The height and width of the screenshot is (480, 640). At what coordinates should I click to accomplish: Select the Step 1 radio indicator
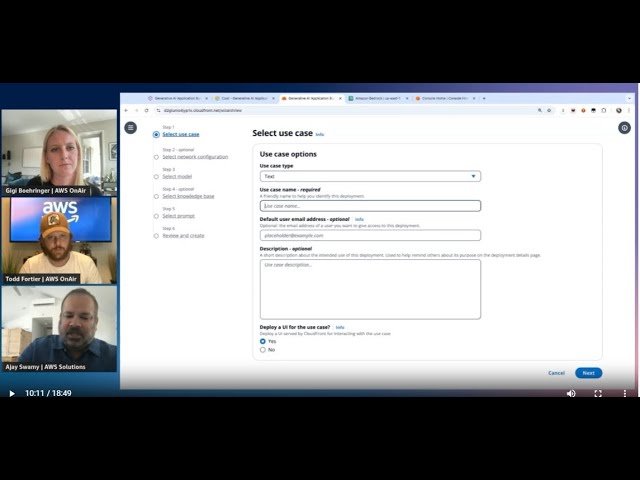156,134
